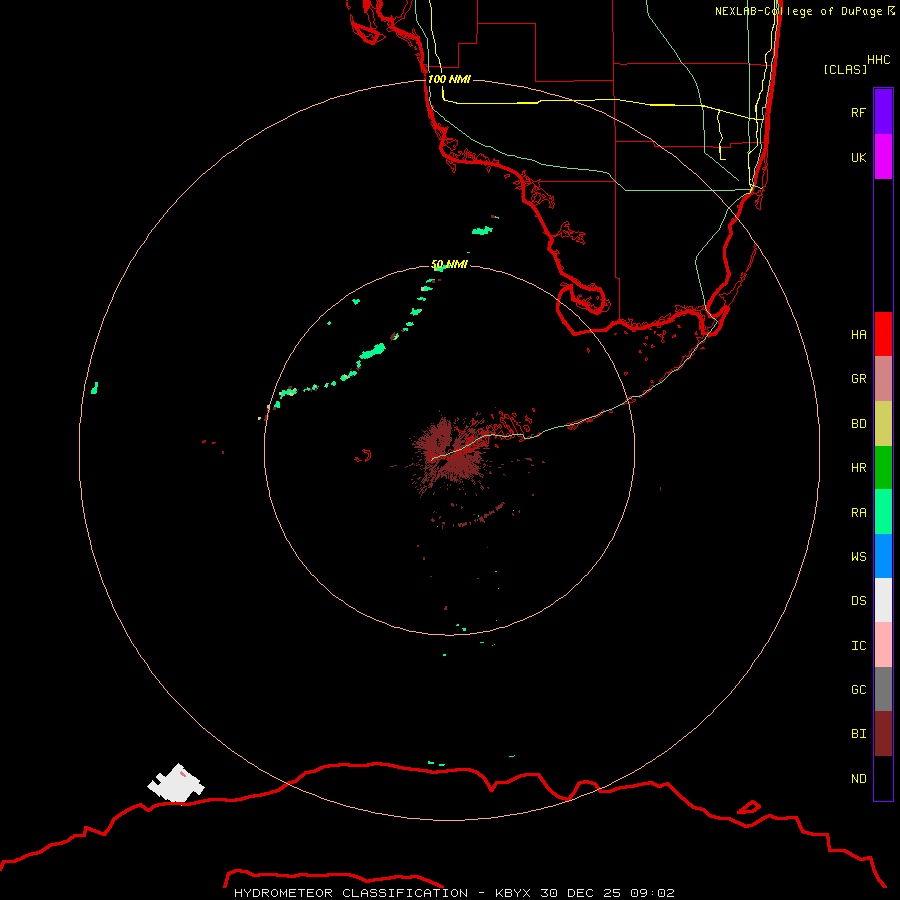900x900 pixels.
Task: Click the mint green RA legend swatch
Action: 883,512
